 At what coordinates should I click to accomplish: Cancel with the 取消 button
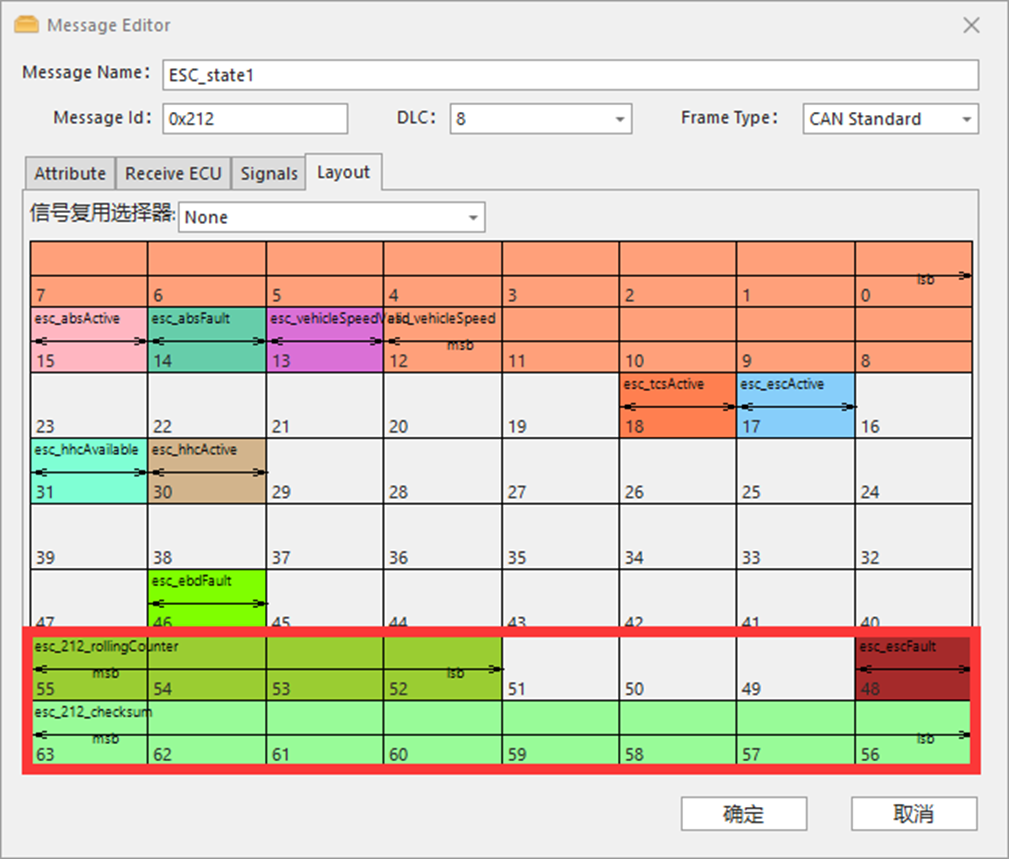click(913, 813)
